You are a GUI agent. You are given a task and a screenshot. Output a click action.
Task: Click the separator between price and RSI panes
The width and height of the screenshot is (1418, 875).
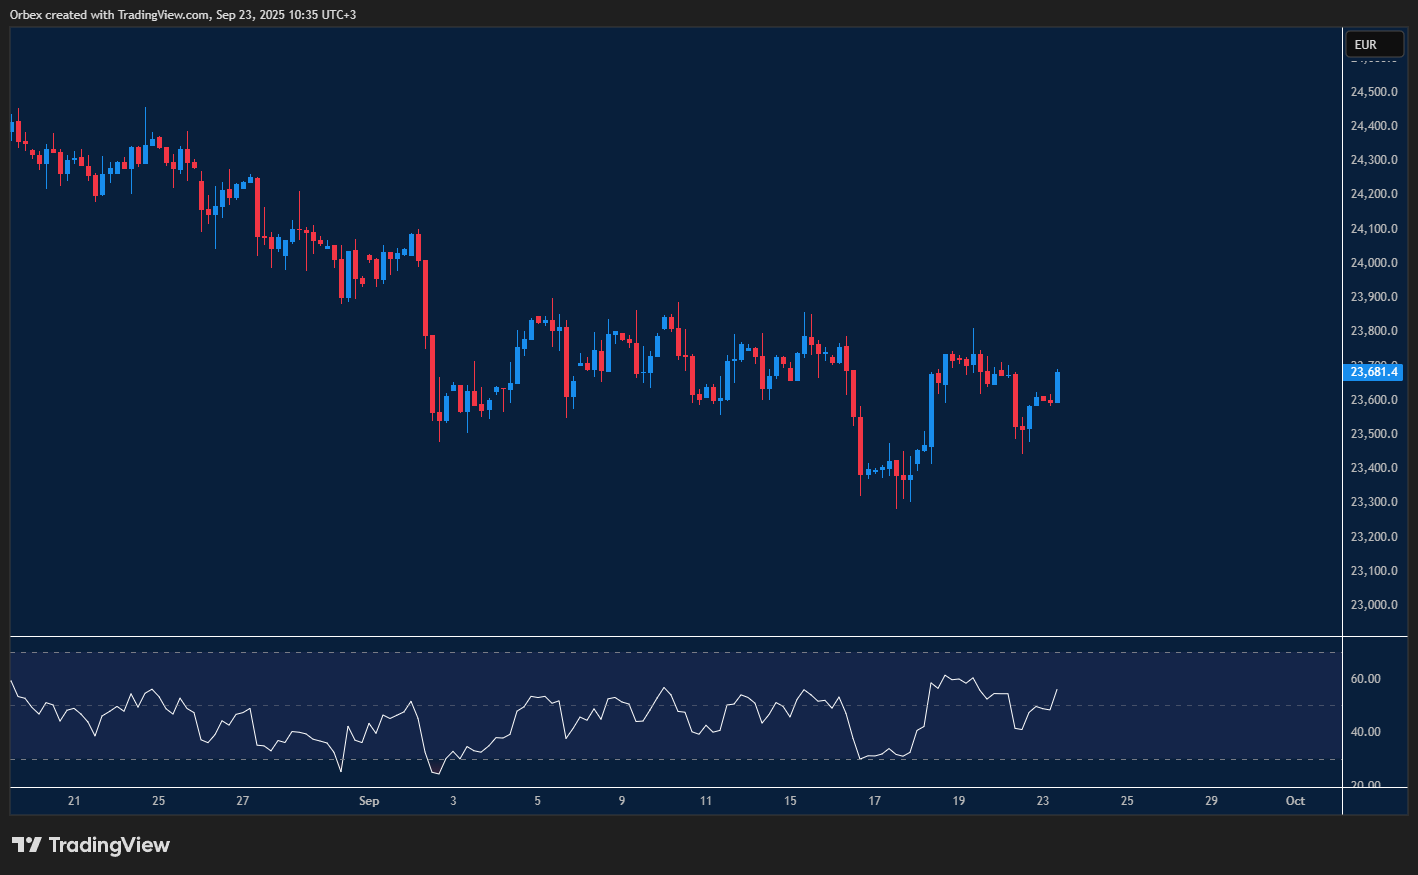pyautogui.click(x=675, y=637)
